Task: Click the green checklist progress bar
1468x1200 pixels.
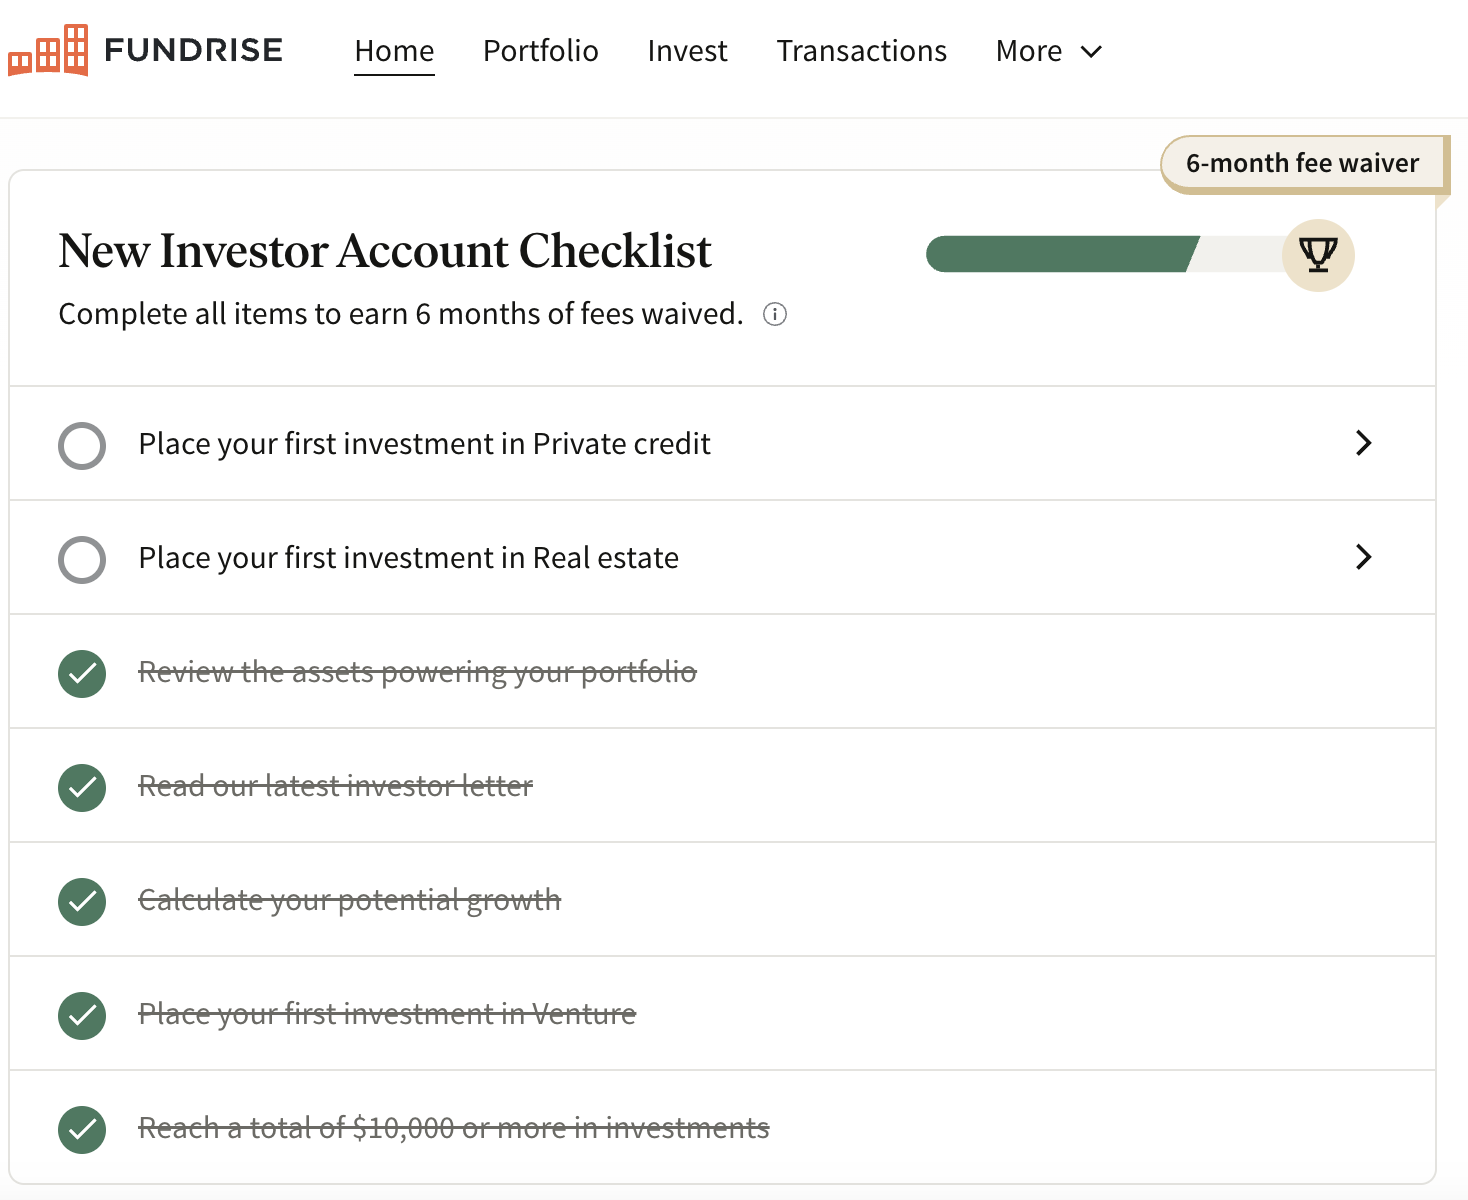Action: pyautogui.click(x=1060, y=255)
